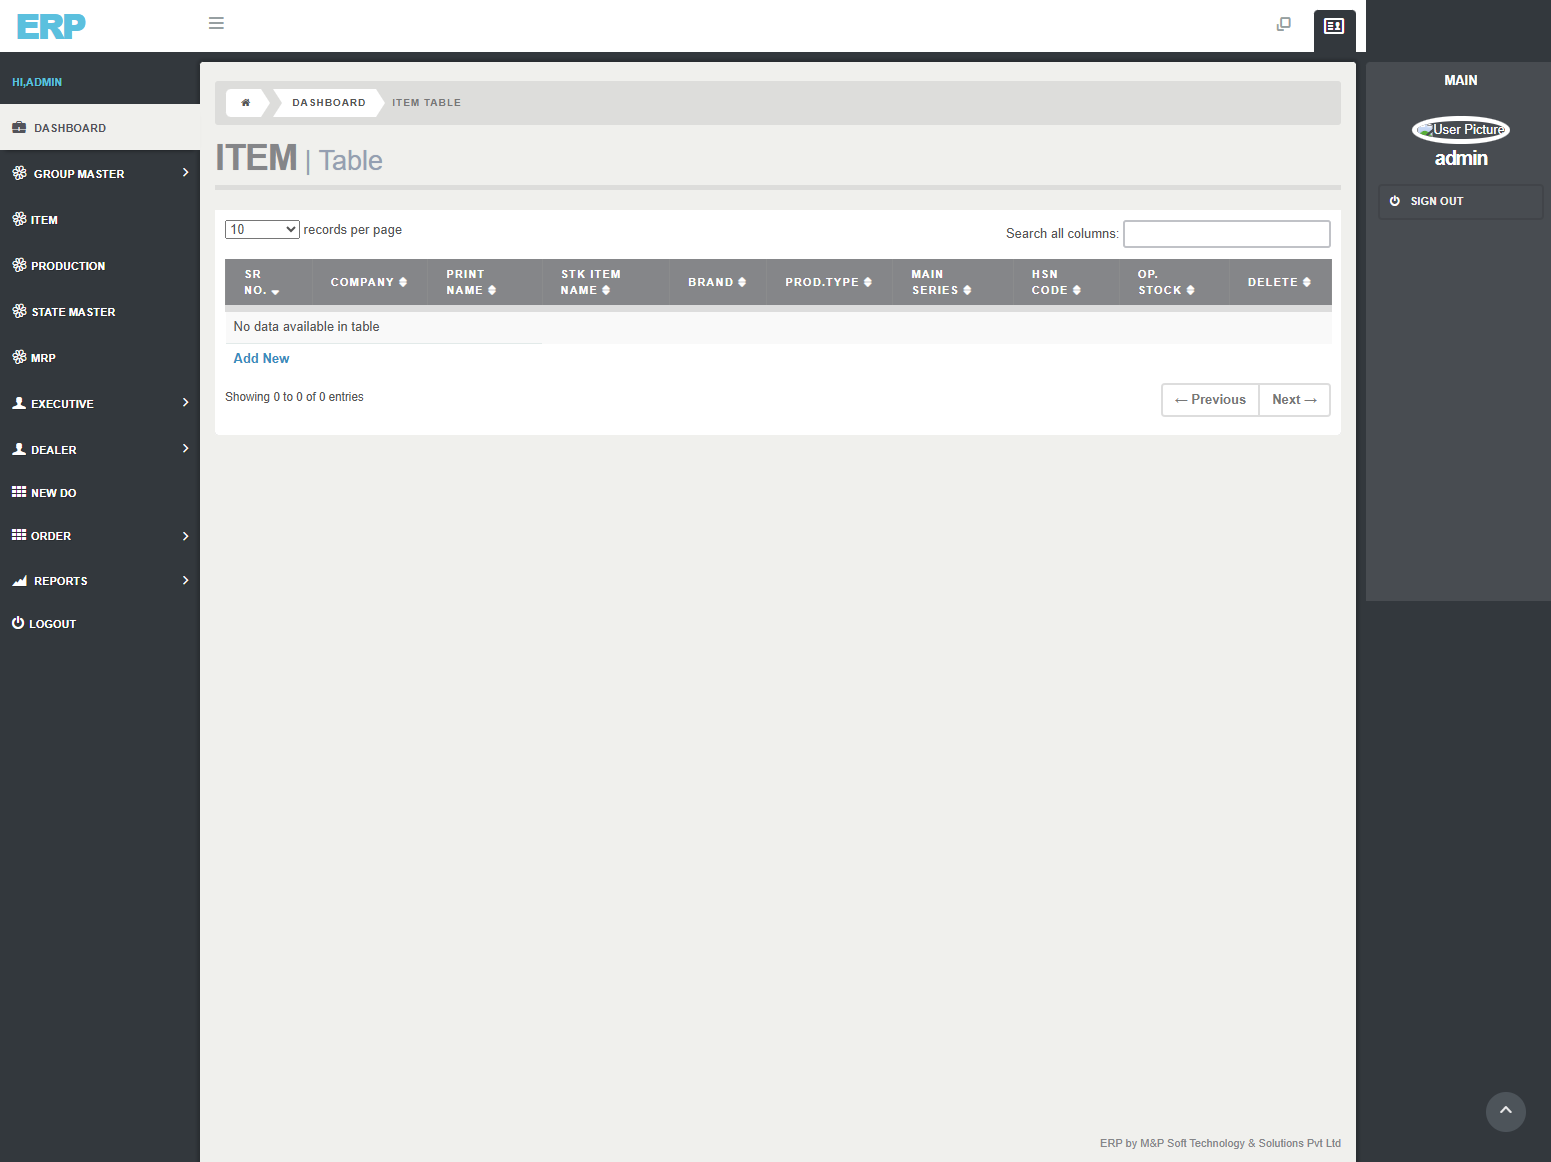Go to State Master page
The image size is (1551, 1162).
pos(73,312)
